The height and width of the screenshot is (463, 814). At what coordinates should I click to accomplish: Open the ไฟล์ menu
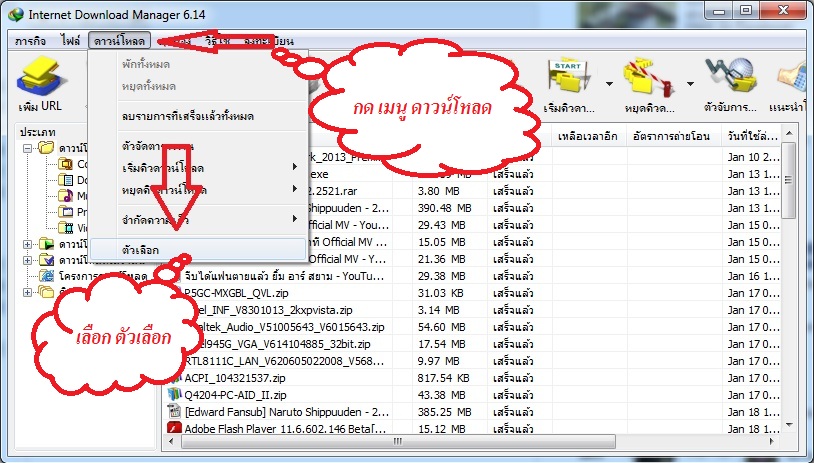70,40
